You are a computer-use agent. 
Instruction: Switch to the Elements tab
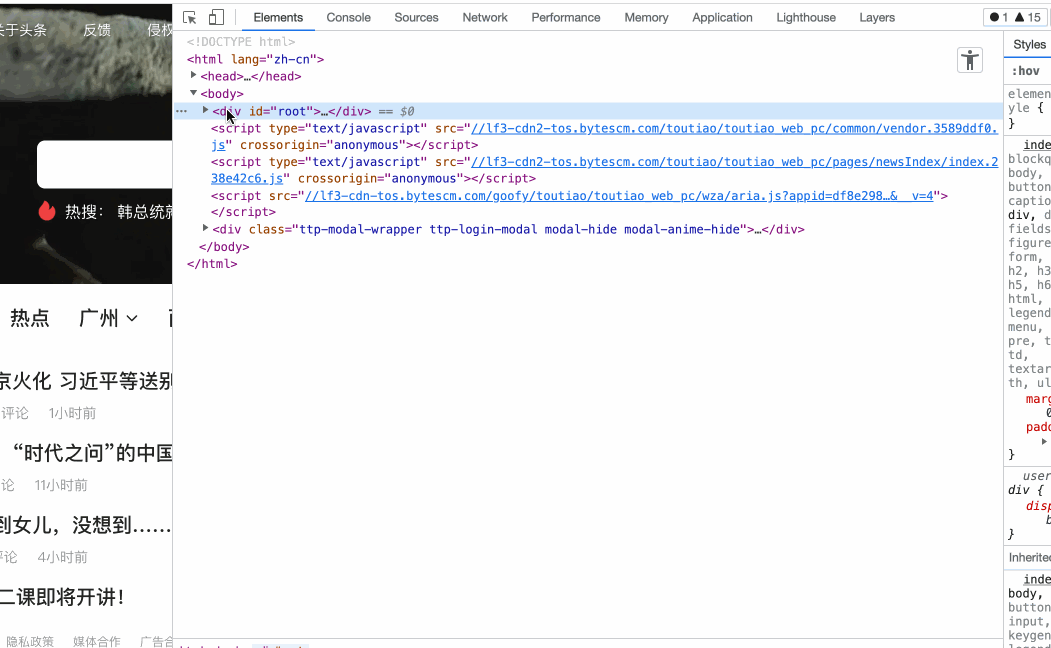(x=278, y=17)
